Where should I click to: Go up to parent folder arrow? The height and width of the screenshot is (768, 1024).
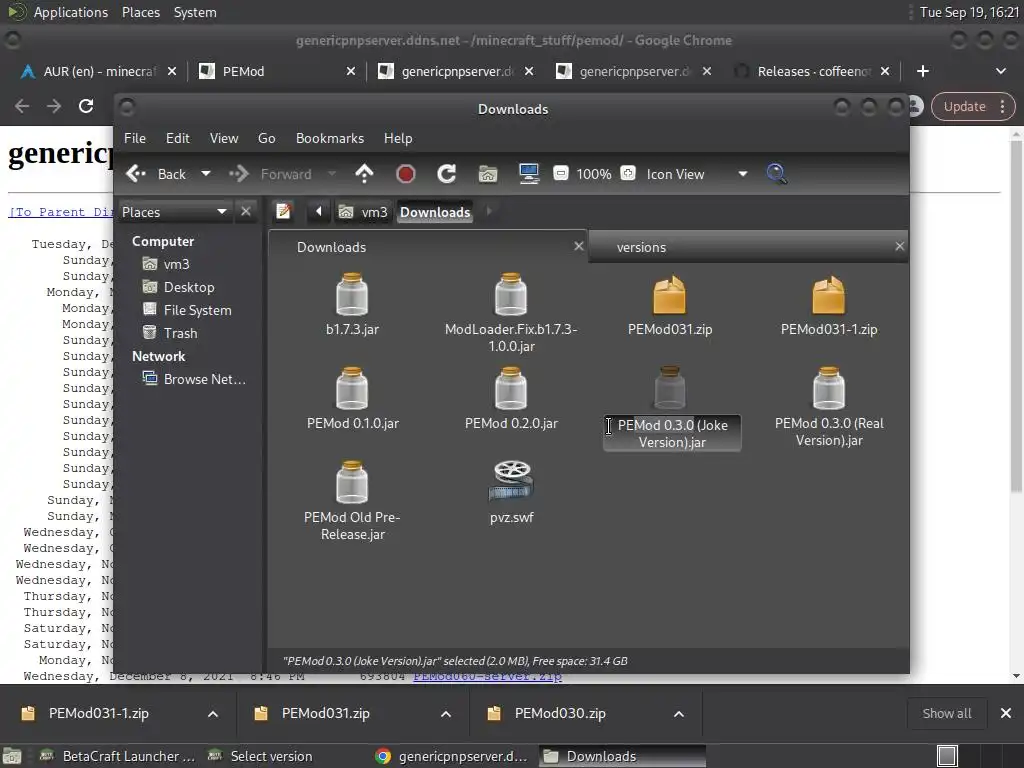pos(364,174)
